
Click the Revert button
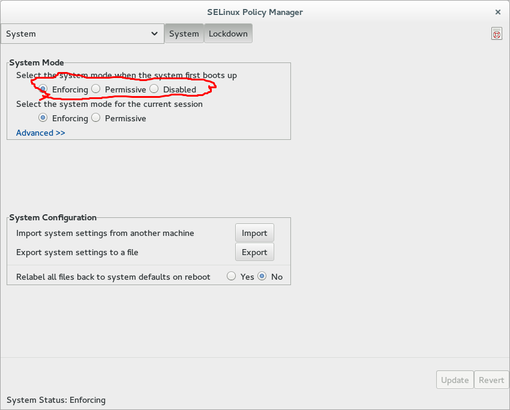click(x=491, y=380)
